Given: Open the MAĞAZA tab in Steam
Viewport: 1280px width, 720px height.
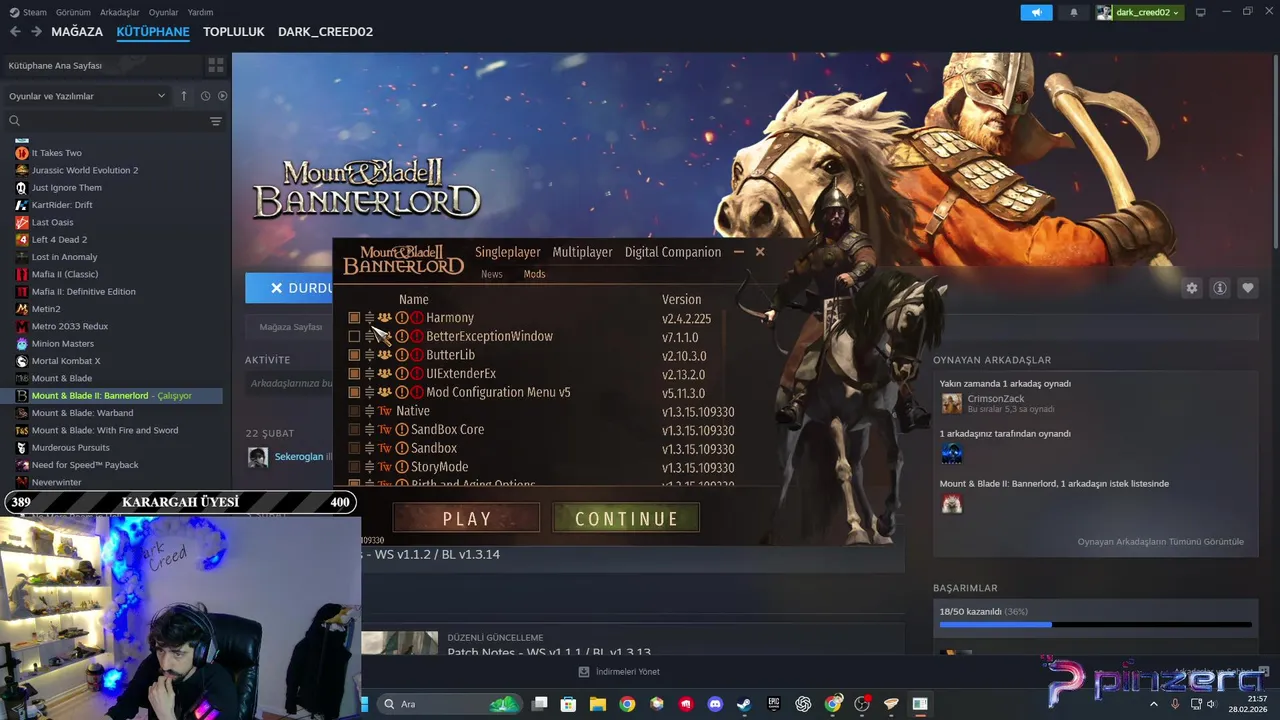Looking at the screenshot, I should (x=77, y=32).
